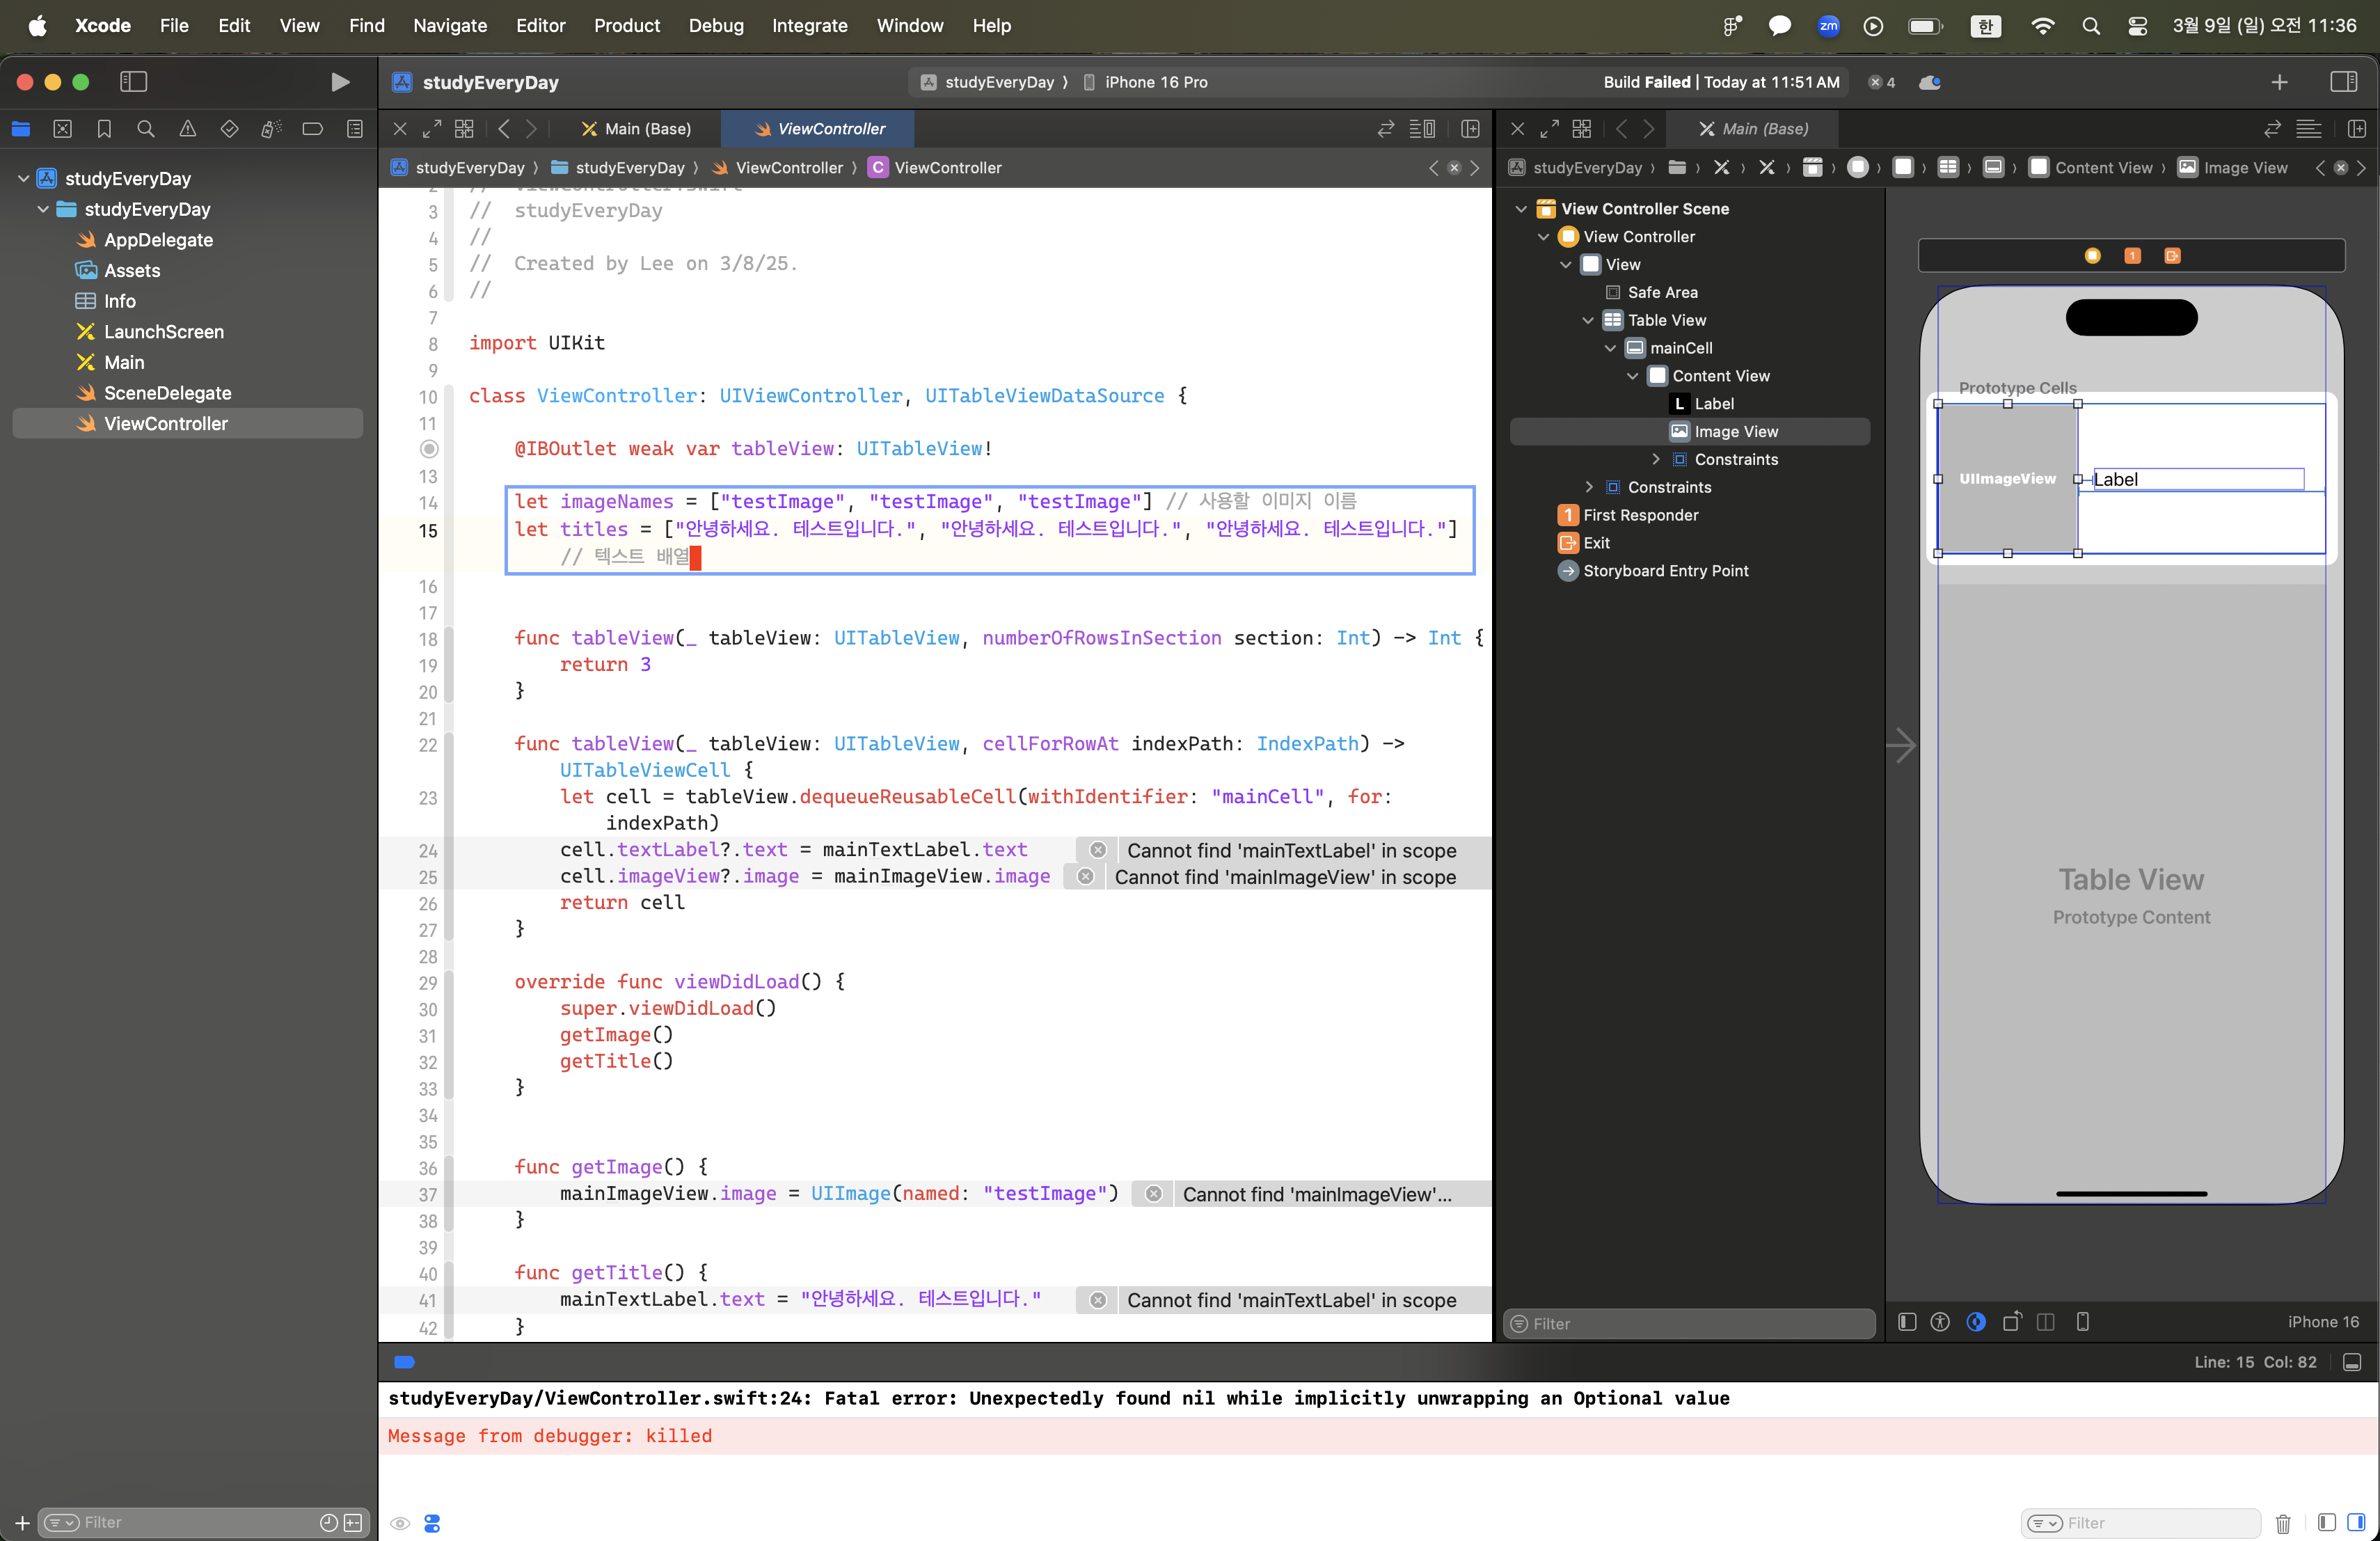Click the red error count badge

pos(1881,82)
